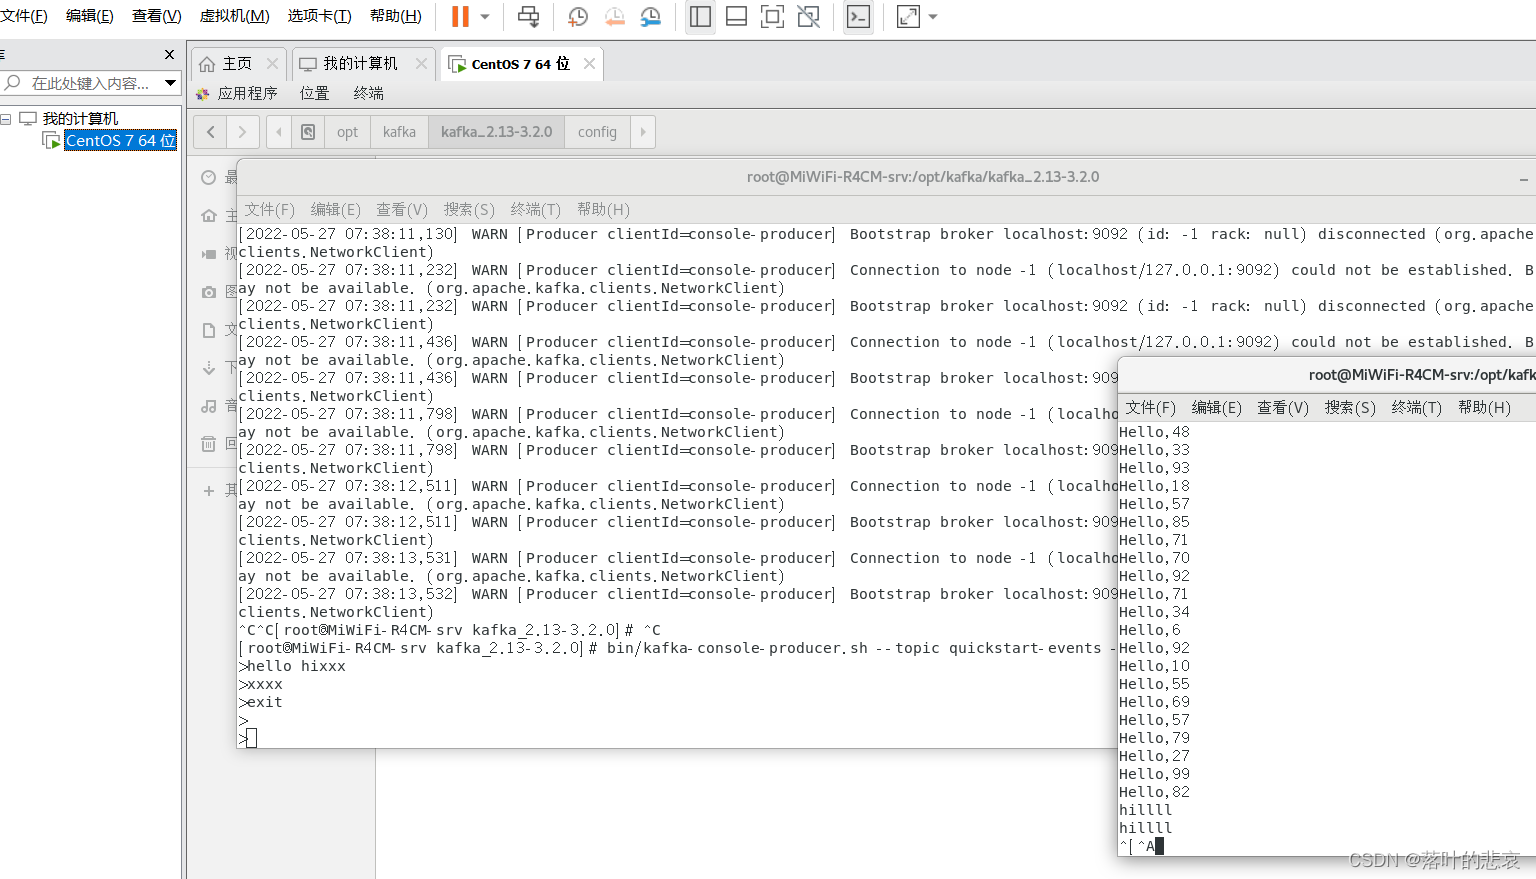Open VMware 查看(V) menu
Image resolution: width=1536 pixels, height=879 pixels.
[156, 16]
